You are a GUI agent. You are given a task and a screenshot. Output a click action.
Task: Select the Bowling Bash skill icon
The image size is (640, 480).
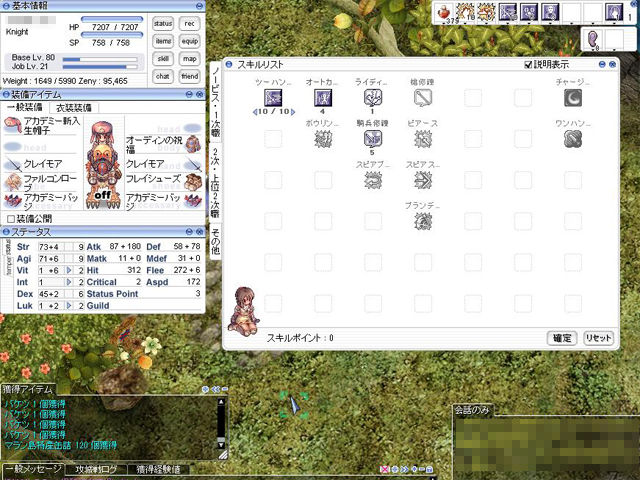pos(323,140)
